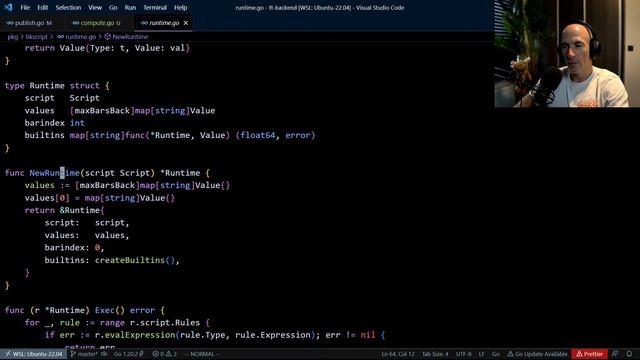Click the 'type Runtime struct' line

coord(57,86)
